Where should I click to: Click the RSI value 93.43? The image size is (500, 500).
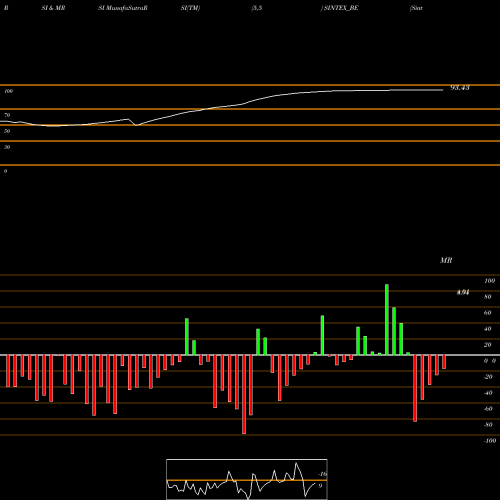click(x=460, y=88)
